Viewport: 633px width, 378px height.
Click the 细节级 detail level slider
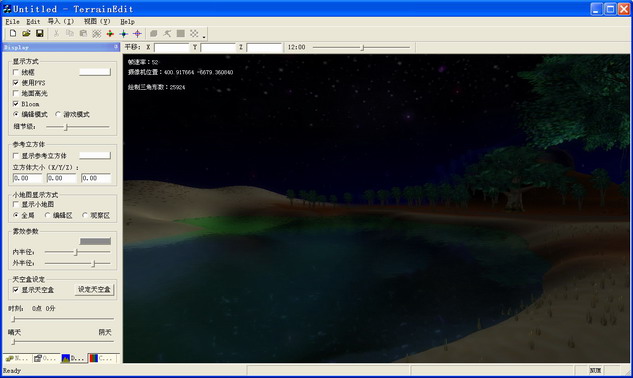(x=77, y=127)
